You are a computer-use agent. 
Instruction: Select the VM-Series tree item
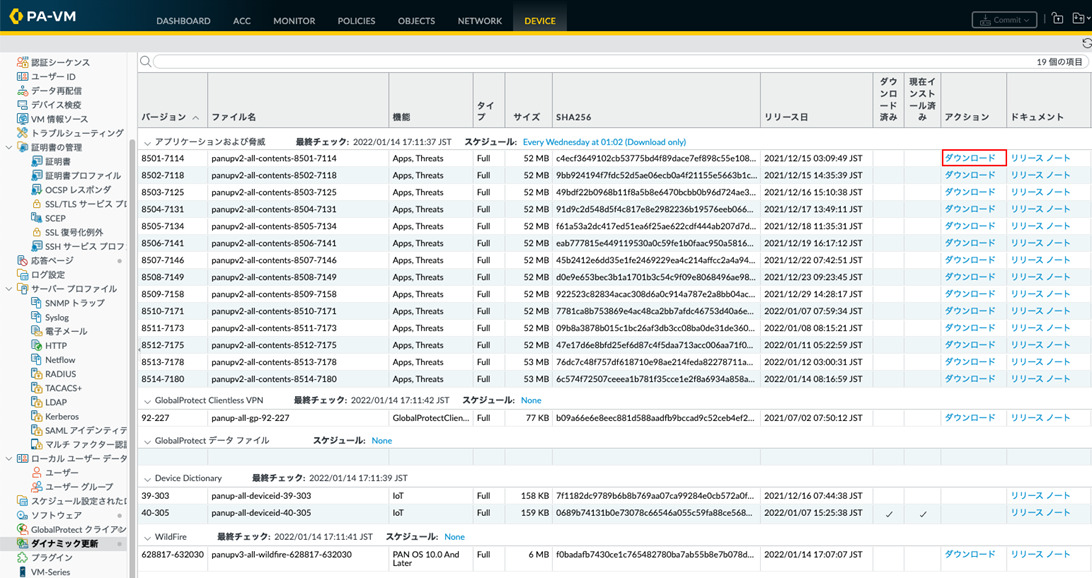tap(50, 572)
